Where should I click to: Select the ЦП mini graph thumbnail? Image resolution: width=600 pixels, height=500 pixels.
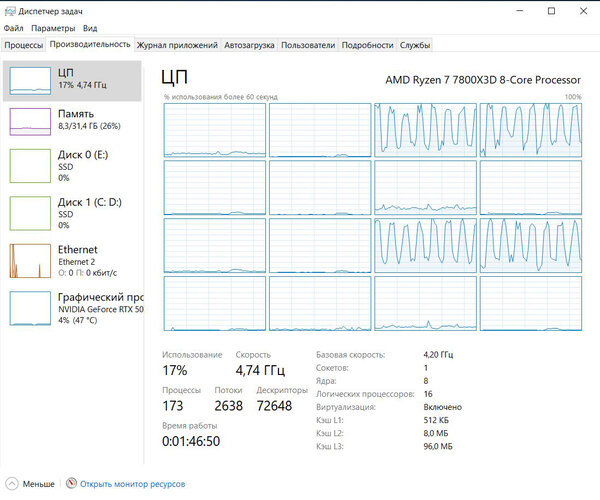point(30,81)
